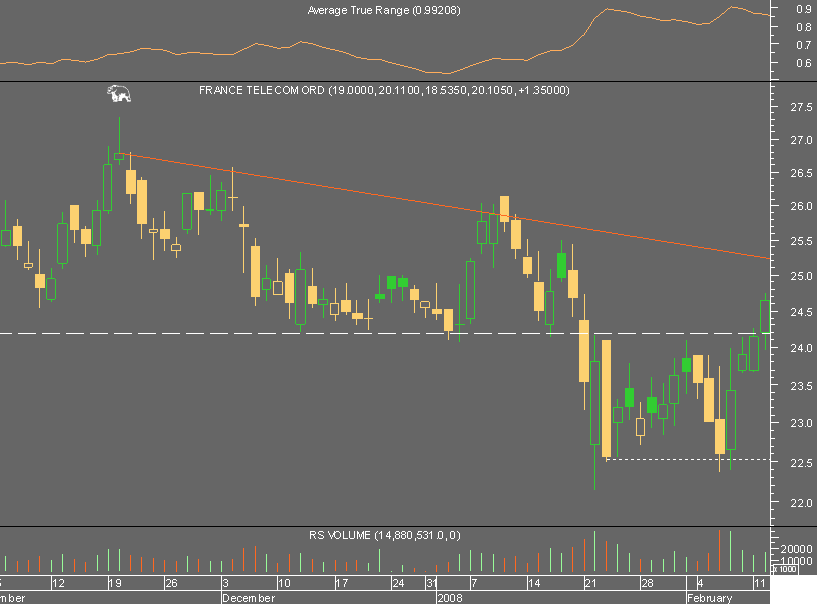Click the 22.0 price axis label

tap(801, 503)
